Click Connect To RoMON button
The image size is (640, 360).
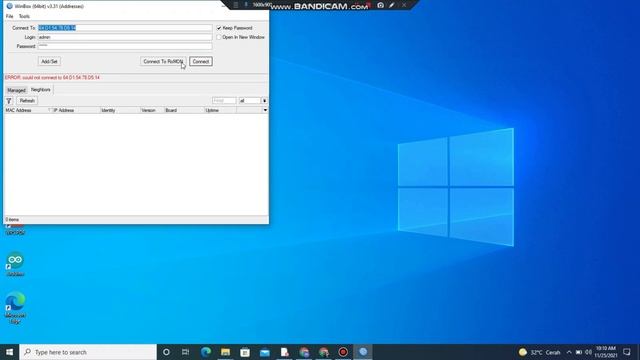(163, 61)
